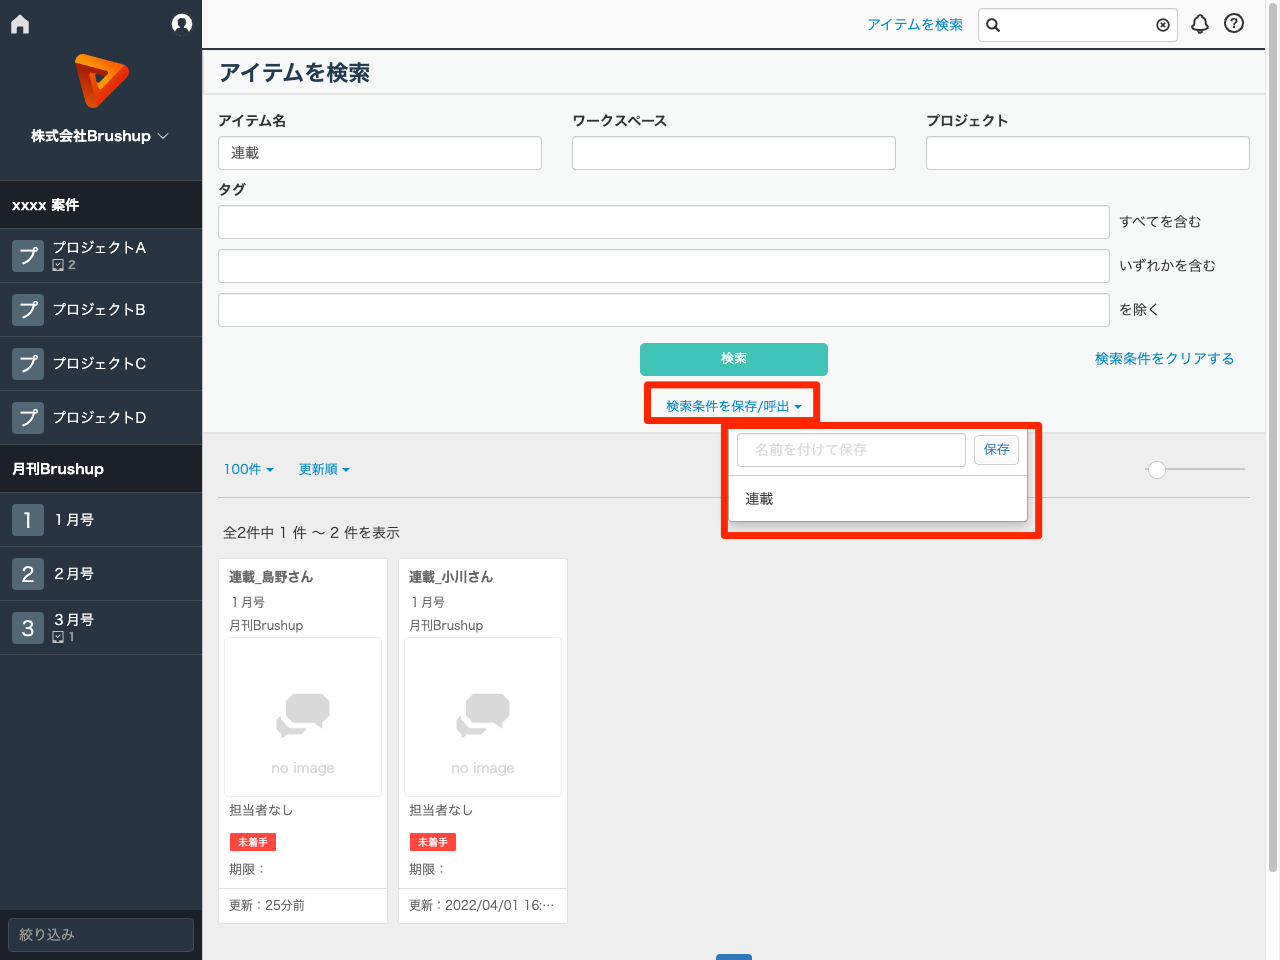The height and width of the screenshot is (960, 1280).
Task: Click 未着手 status badge on 連載_小川さん card
Action: [433, 842]
